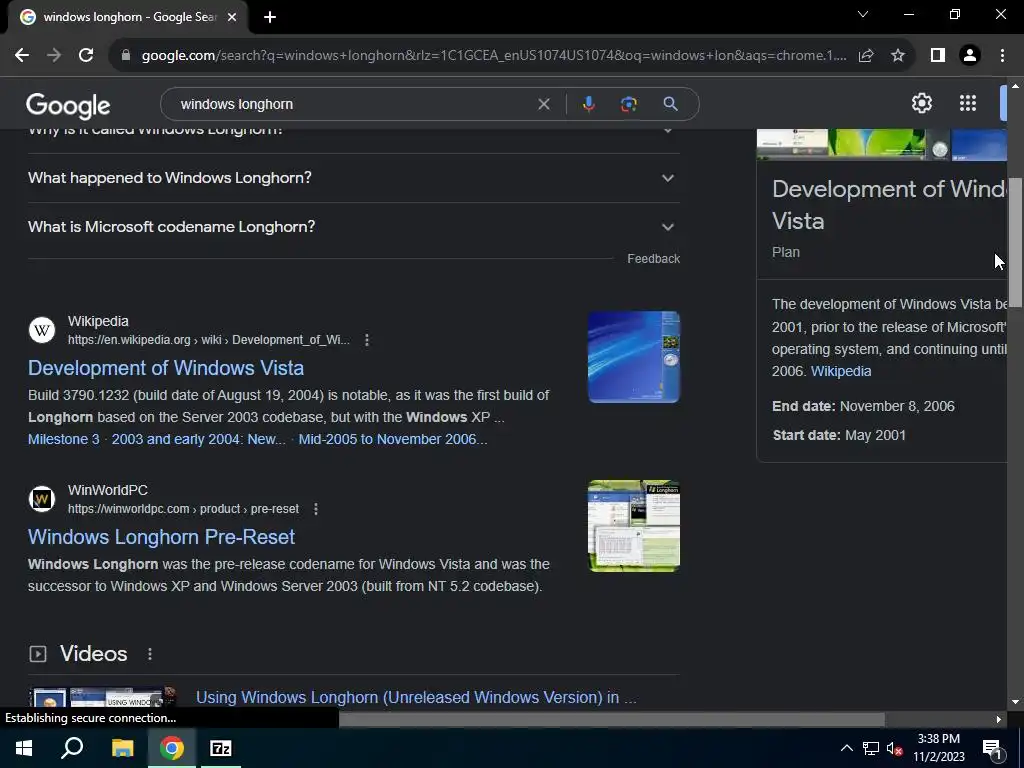Click the 'Videos' section heading
Viewport: 1024px width, 768px height.
pyautogui.click(x=93, y=654)
